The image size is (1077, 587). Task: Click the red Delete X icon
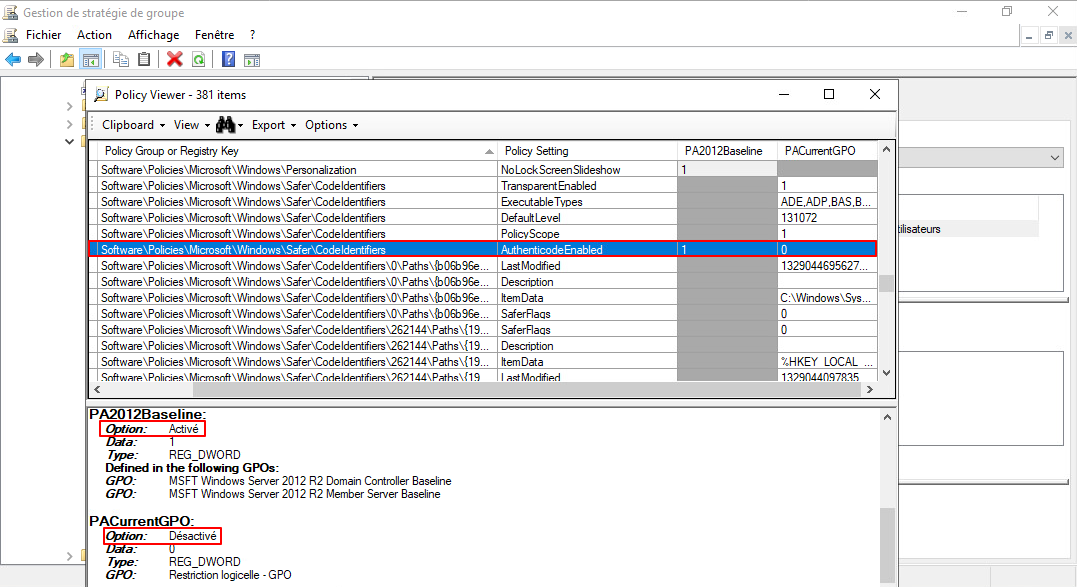(174, 60)
